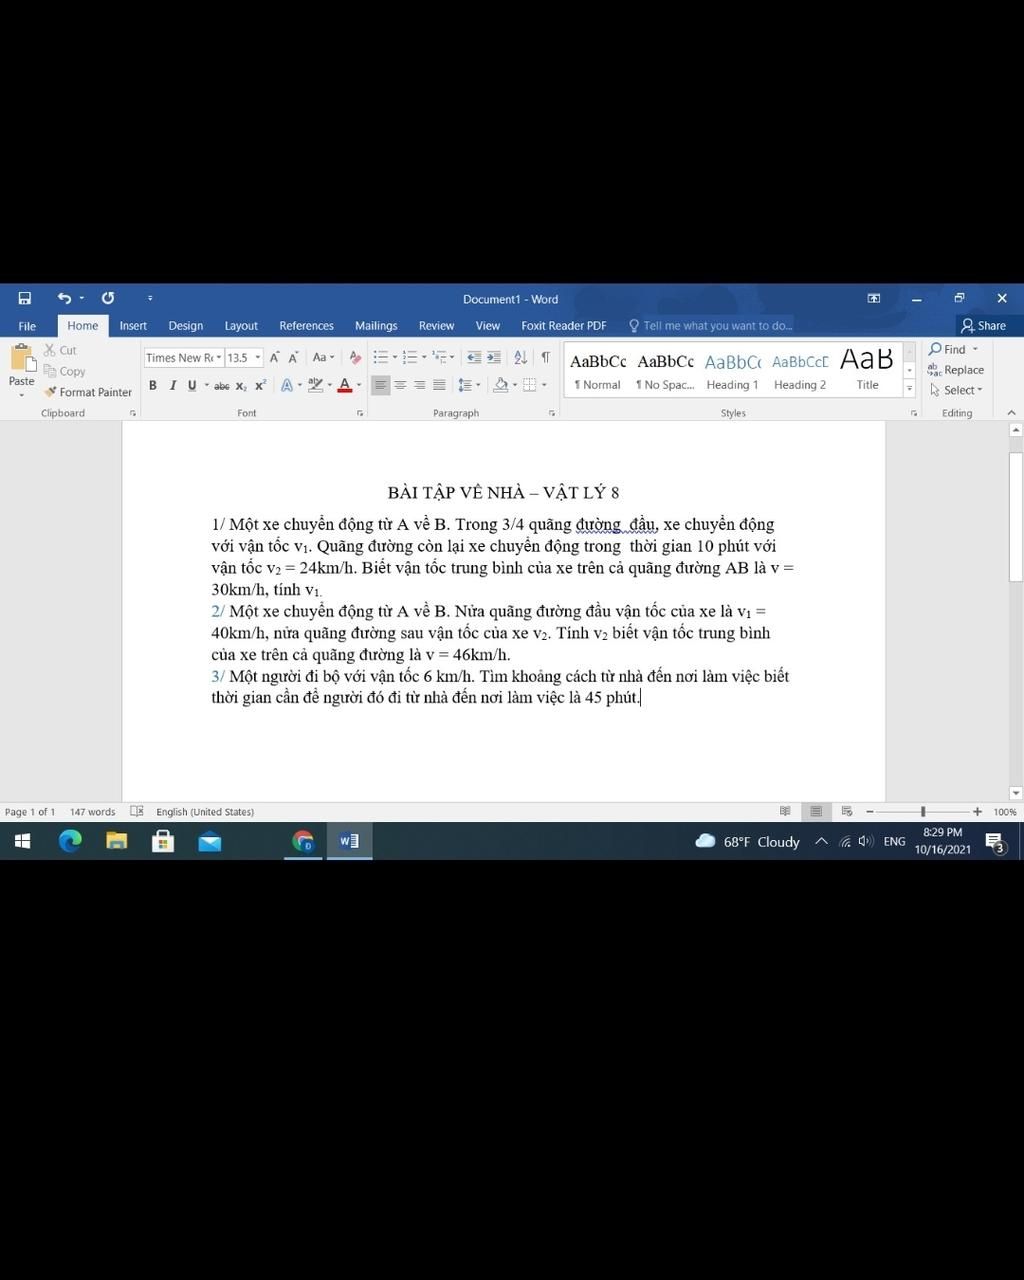Increase paragraph indent
This screenshot has height=1280, width=1024.
tap(494, 357)
